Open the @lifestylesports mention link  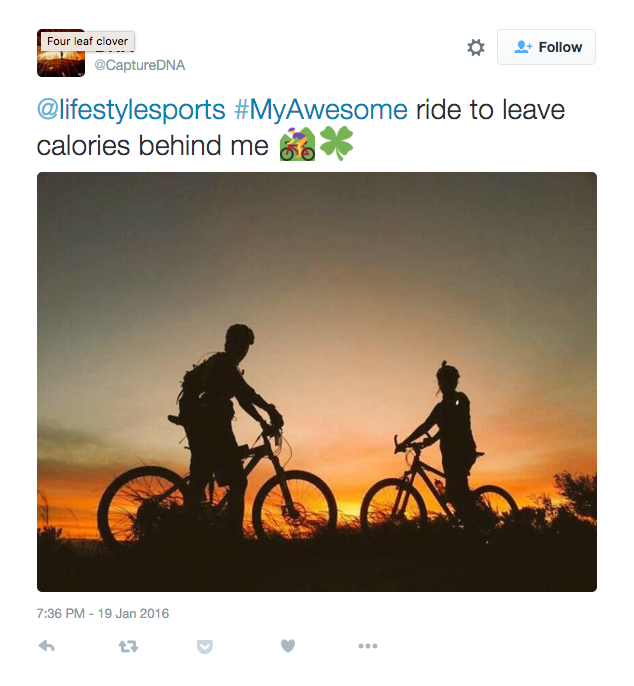(131, 109)
